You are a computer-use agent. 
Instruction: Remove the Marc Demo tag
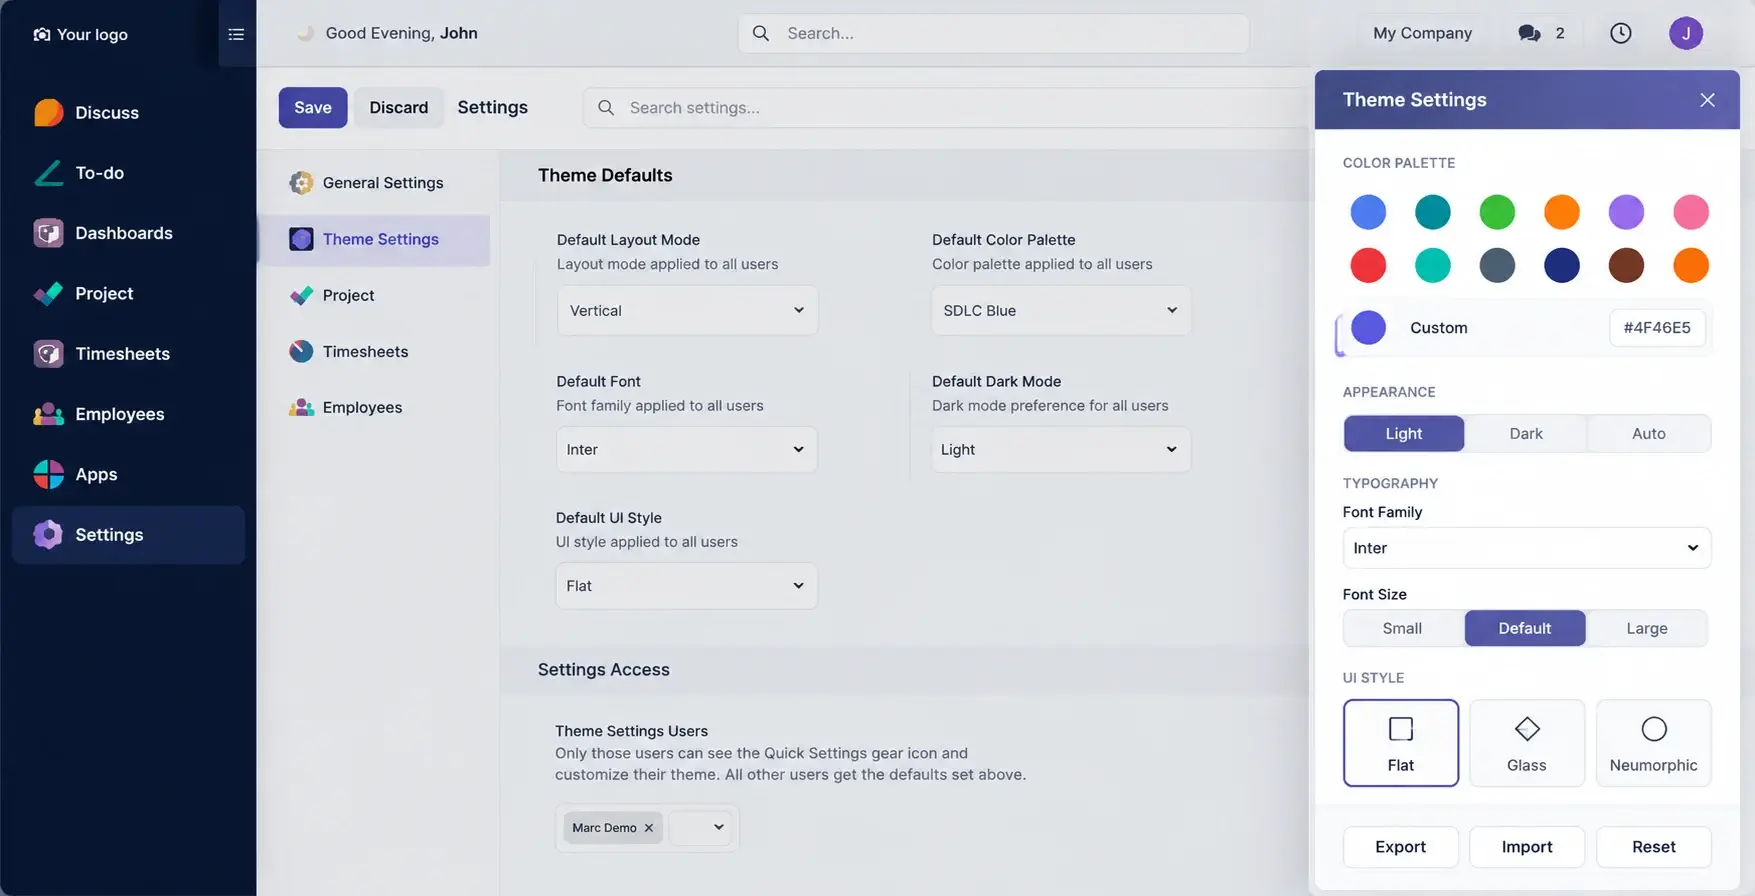pyautogui.click(x=649, y=828)
